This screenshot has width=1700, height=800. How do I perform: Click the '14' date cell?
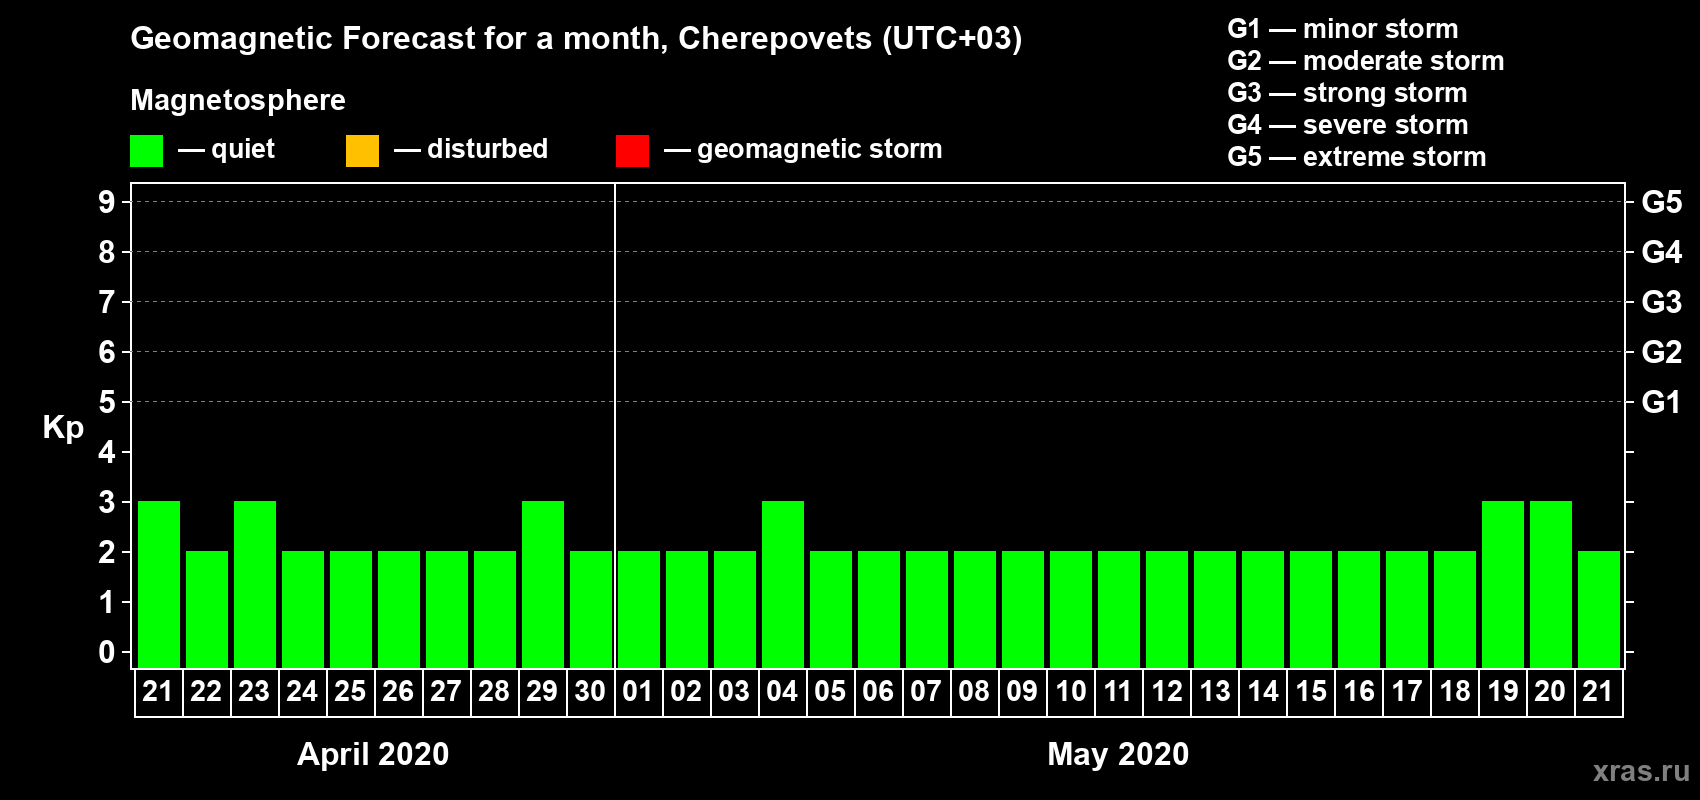click(1263, 692)
